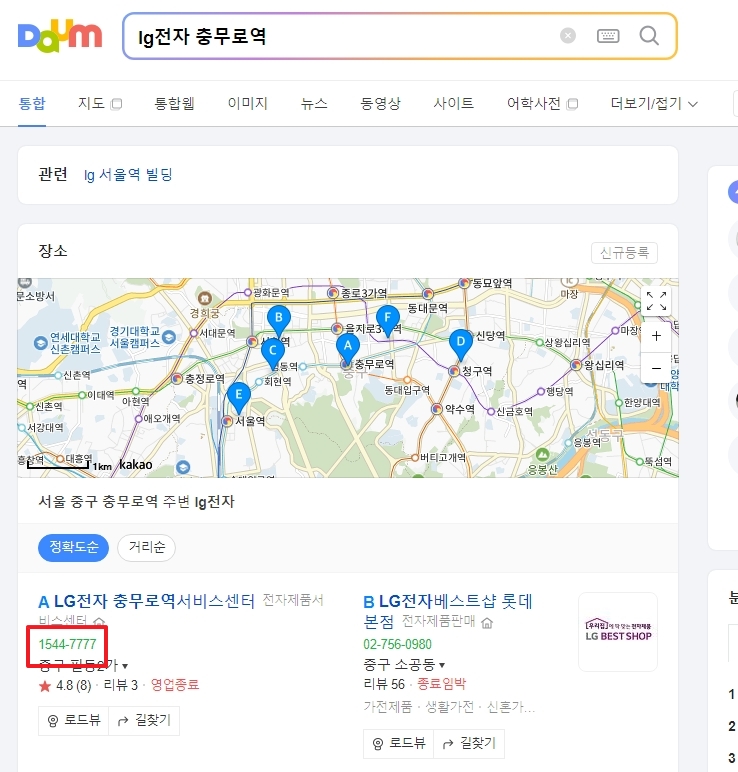Image resolution: width=738 pixels, height=772 pixels.
Task: Open 로드뷰 for 충무로역서비스센터
Action: click(x=74, y=721)
